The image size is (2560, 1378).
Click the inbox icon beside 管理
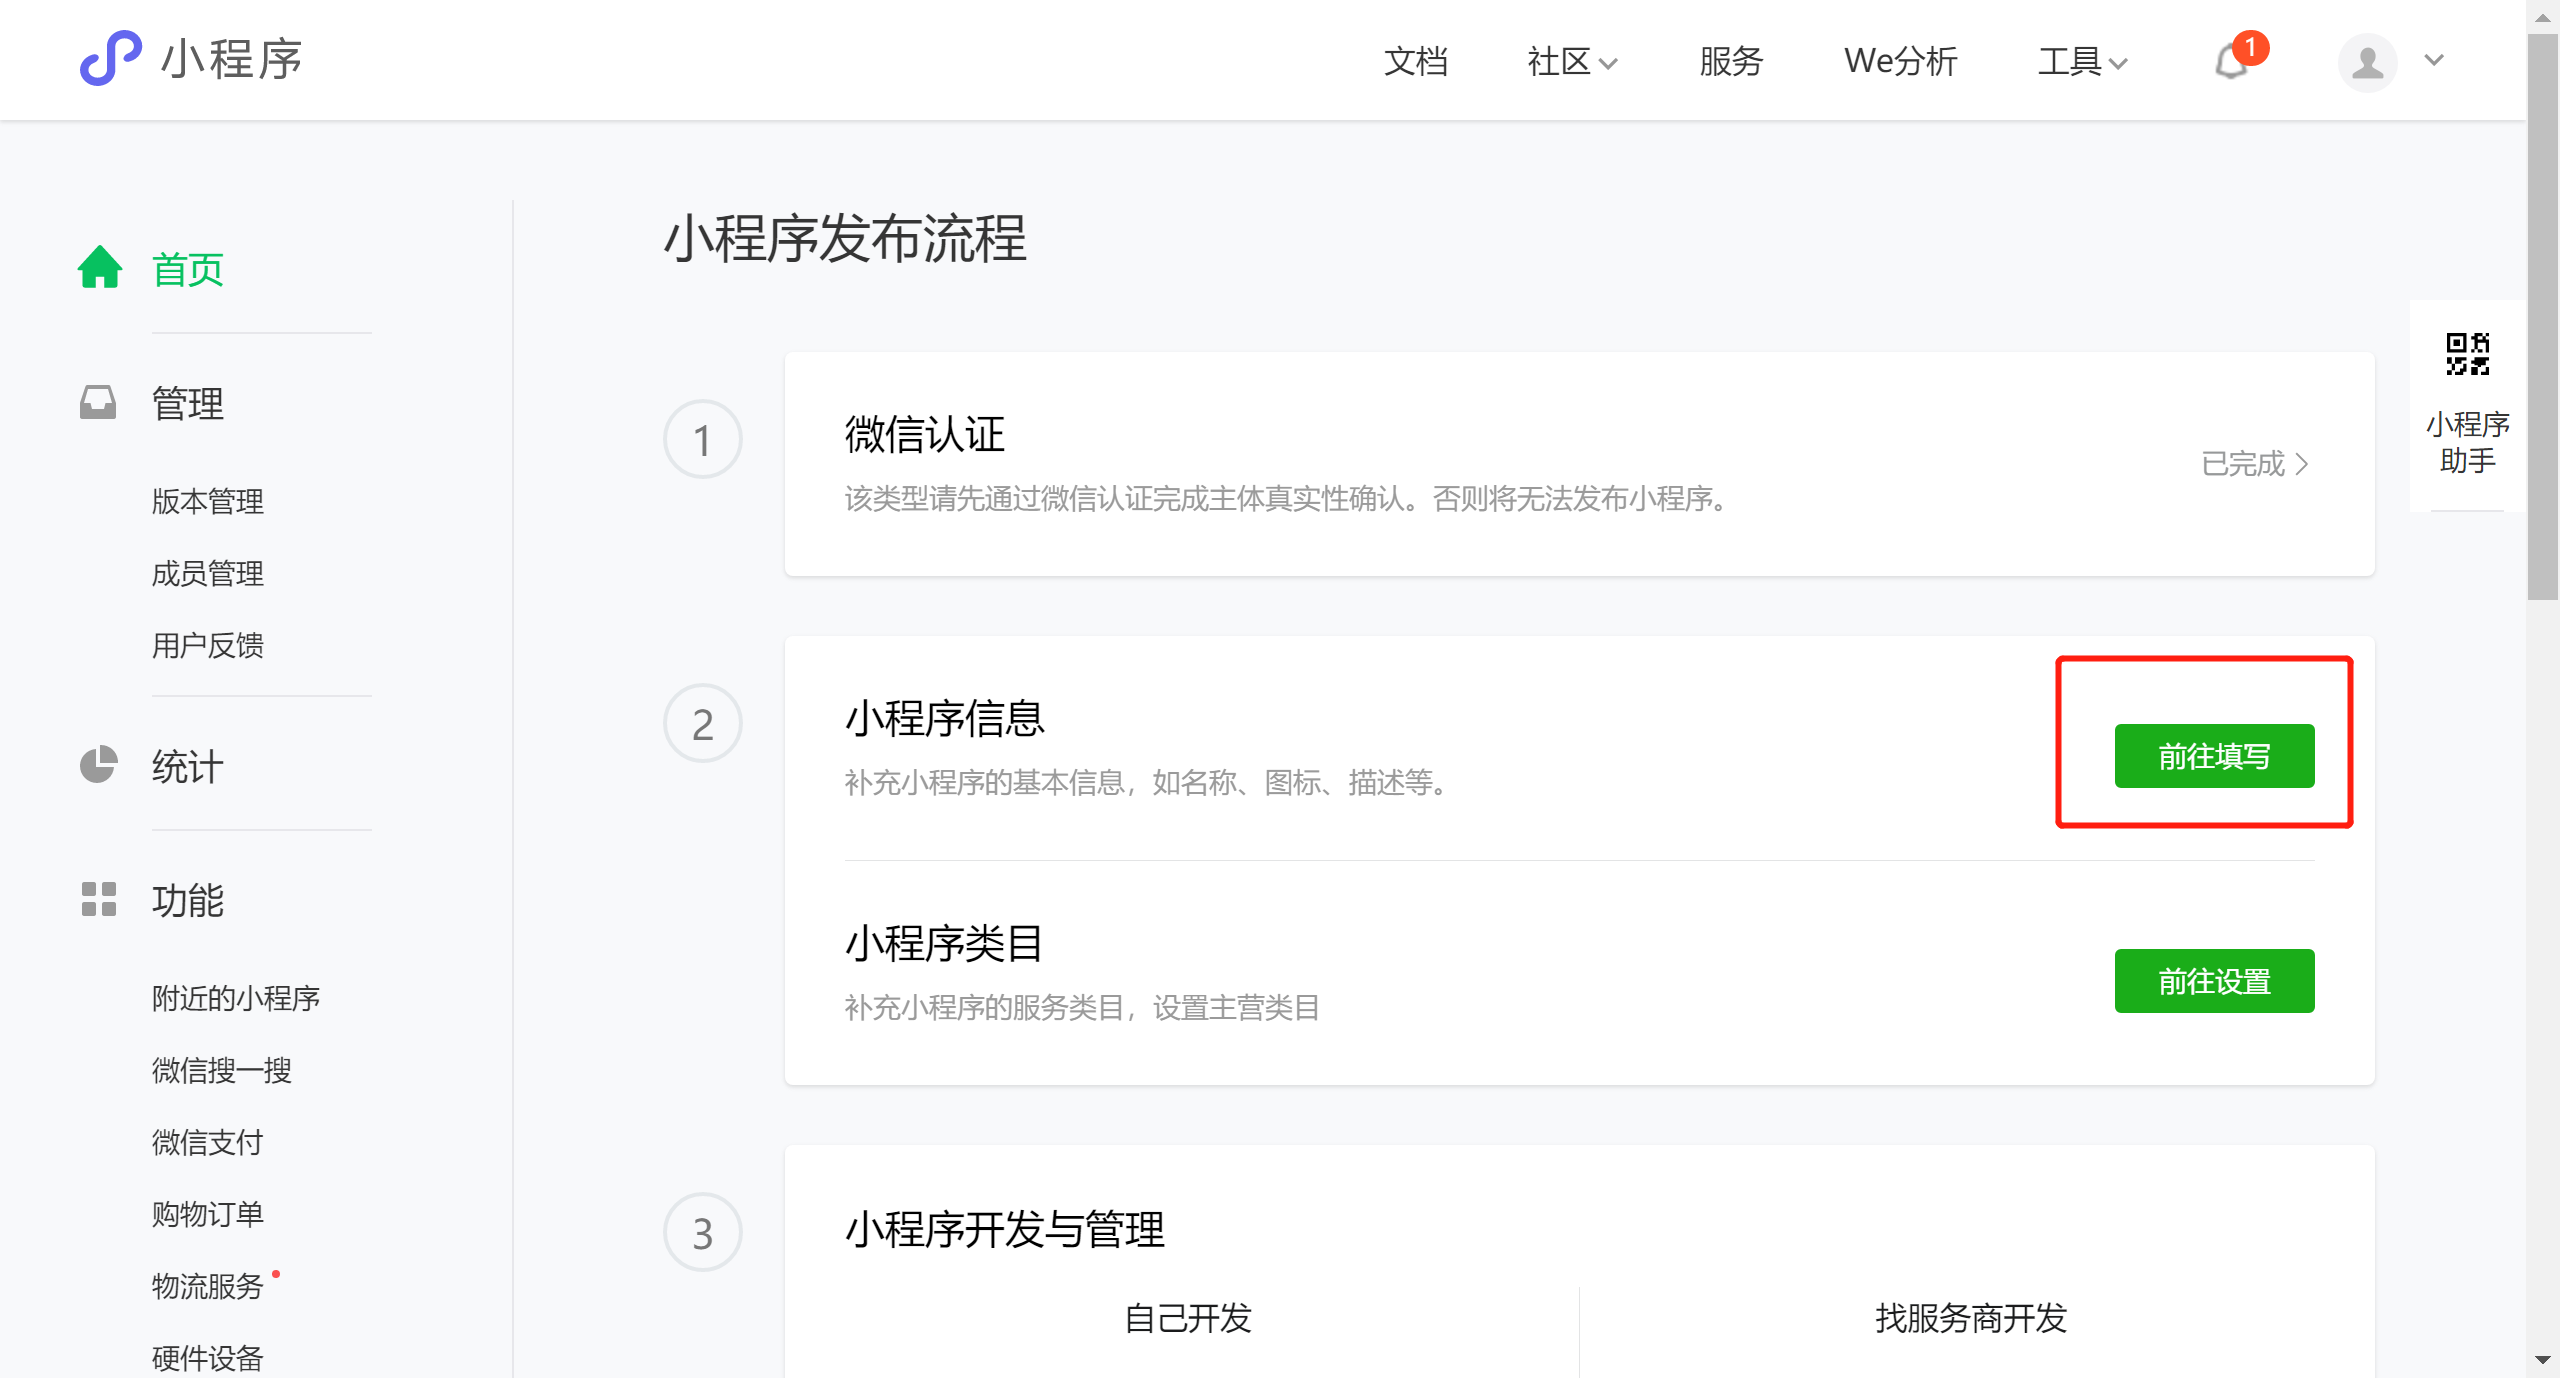pyautogui.click(x=98, y=403)
